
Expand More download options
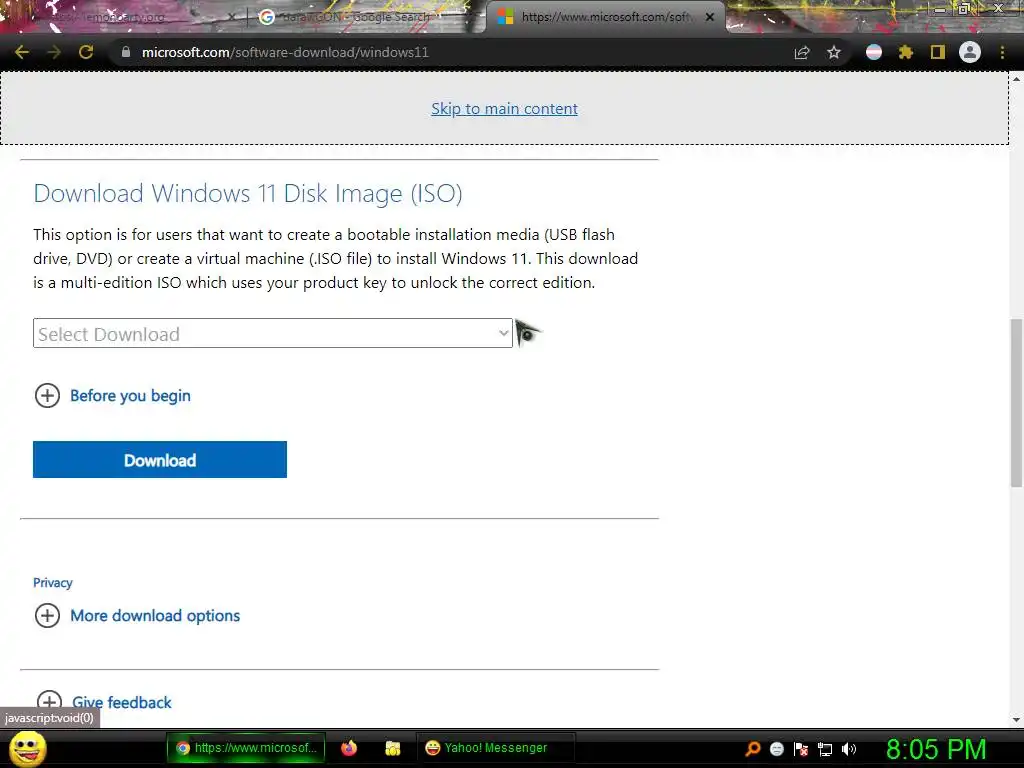[x=137, y=616]
